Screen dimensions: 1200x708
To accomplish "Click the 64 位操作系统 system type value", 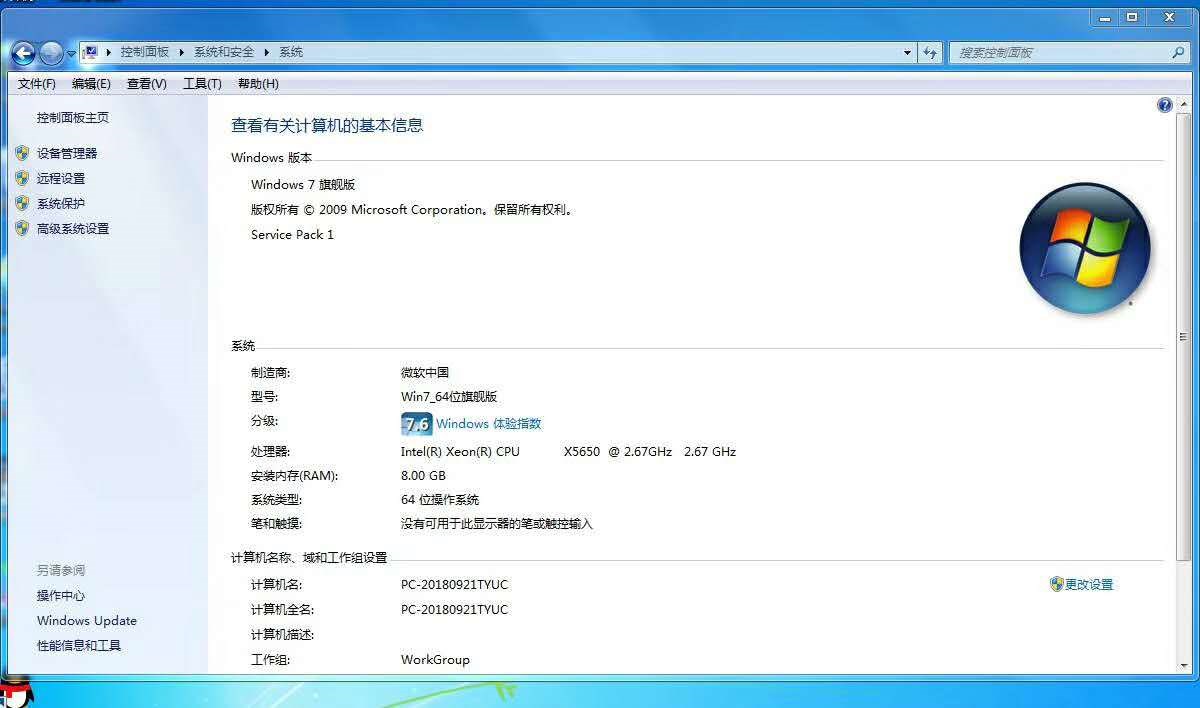I will click(440, 500).
